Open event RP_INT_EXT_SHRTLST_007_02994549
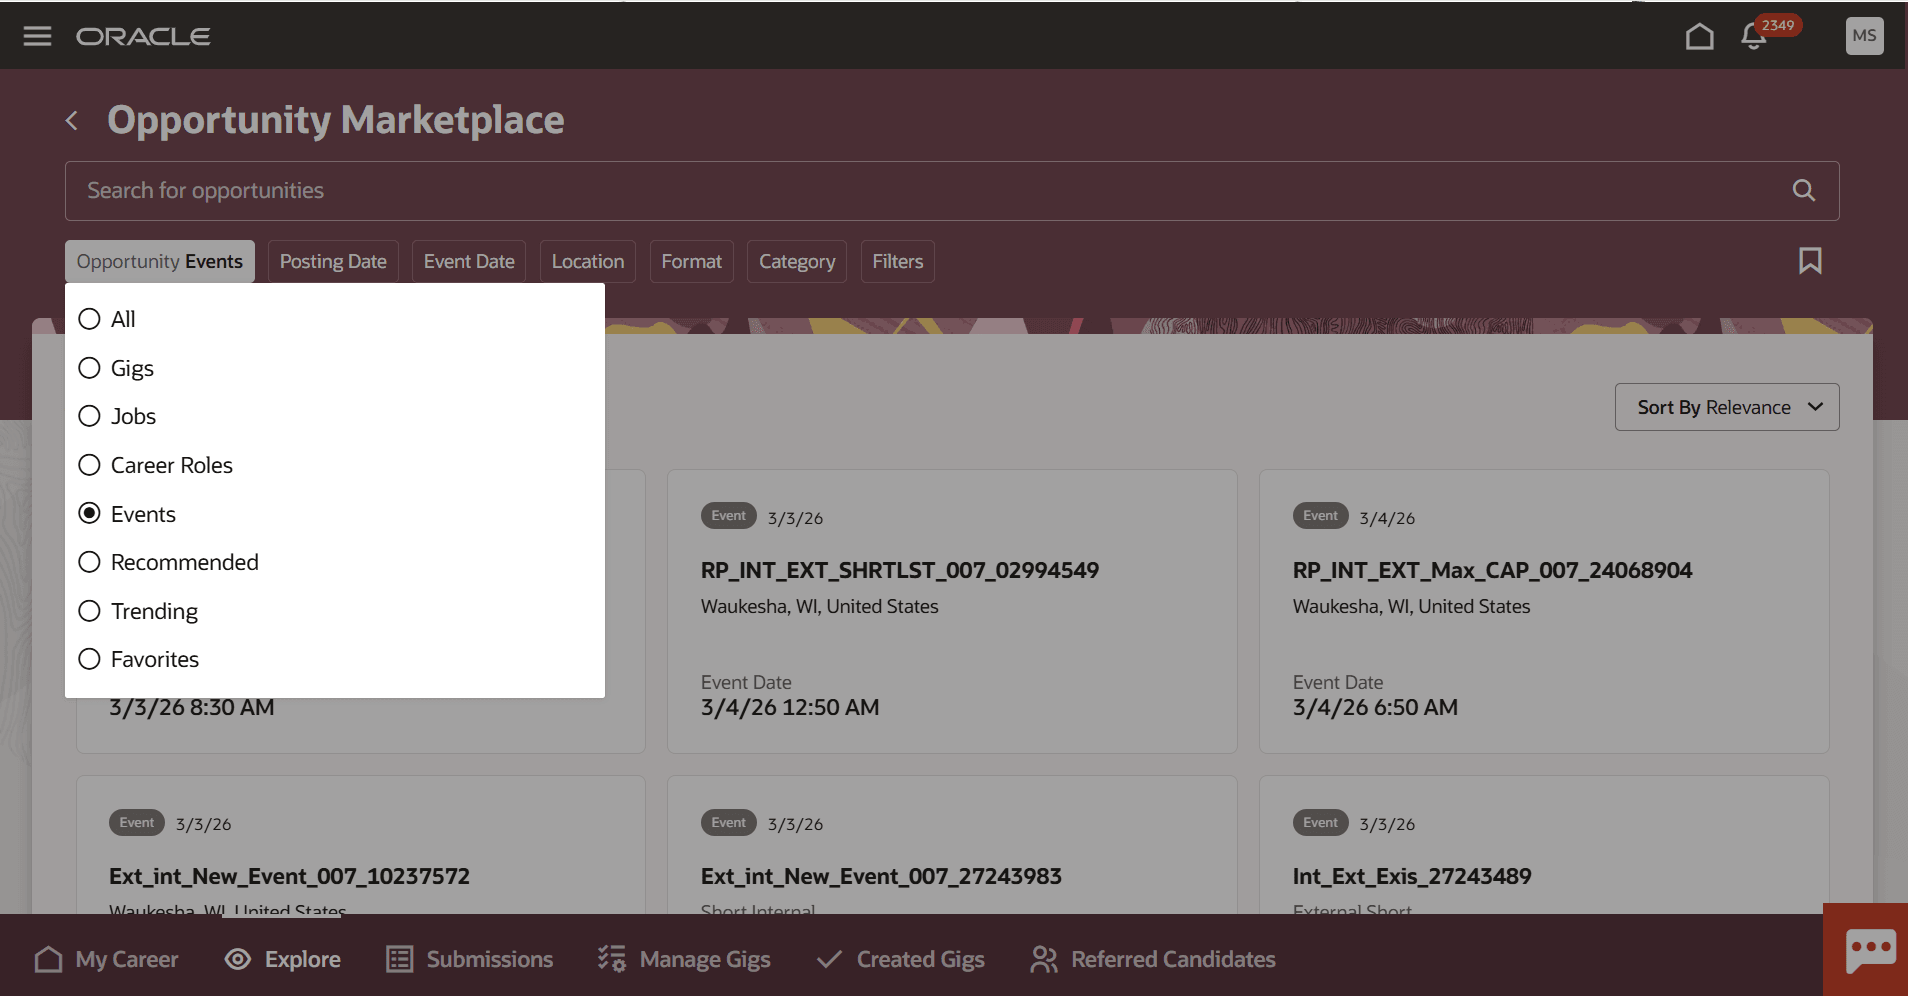 pyautogui.click(x=900, y=570)
